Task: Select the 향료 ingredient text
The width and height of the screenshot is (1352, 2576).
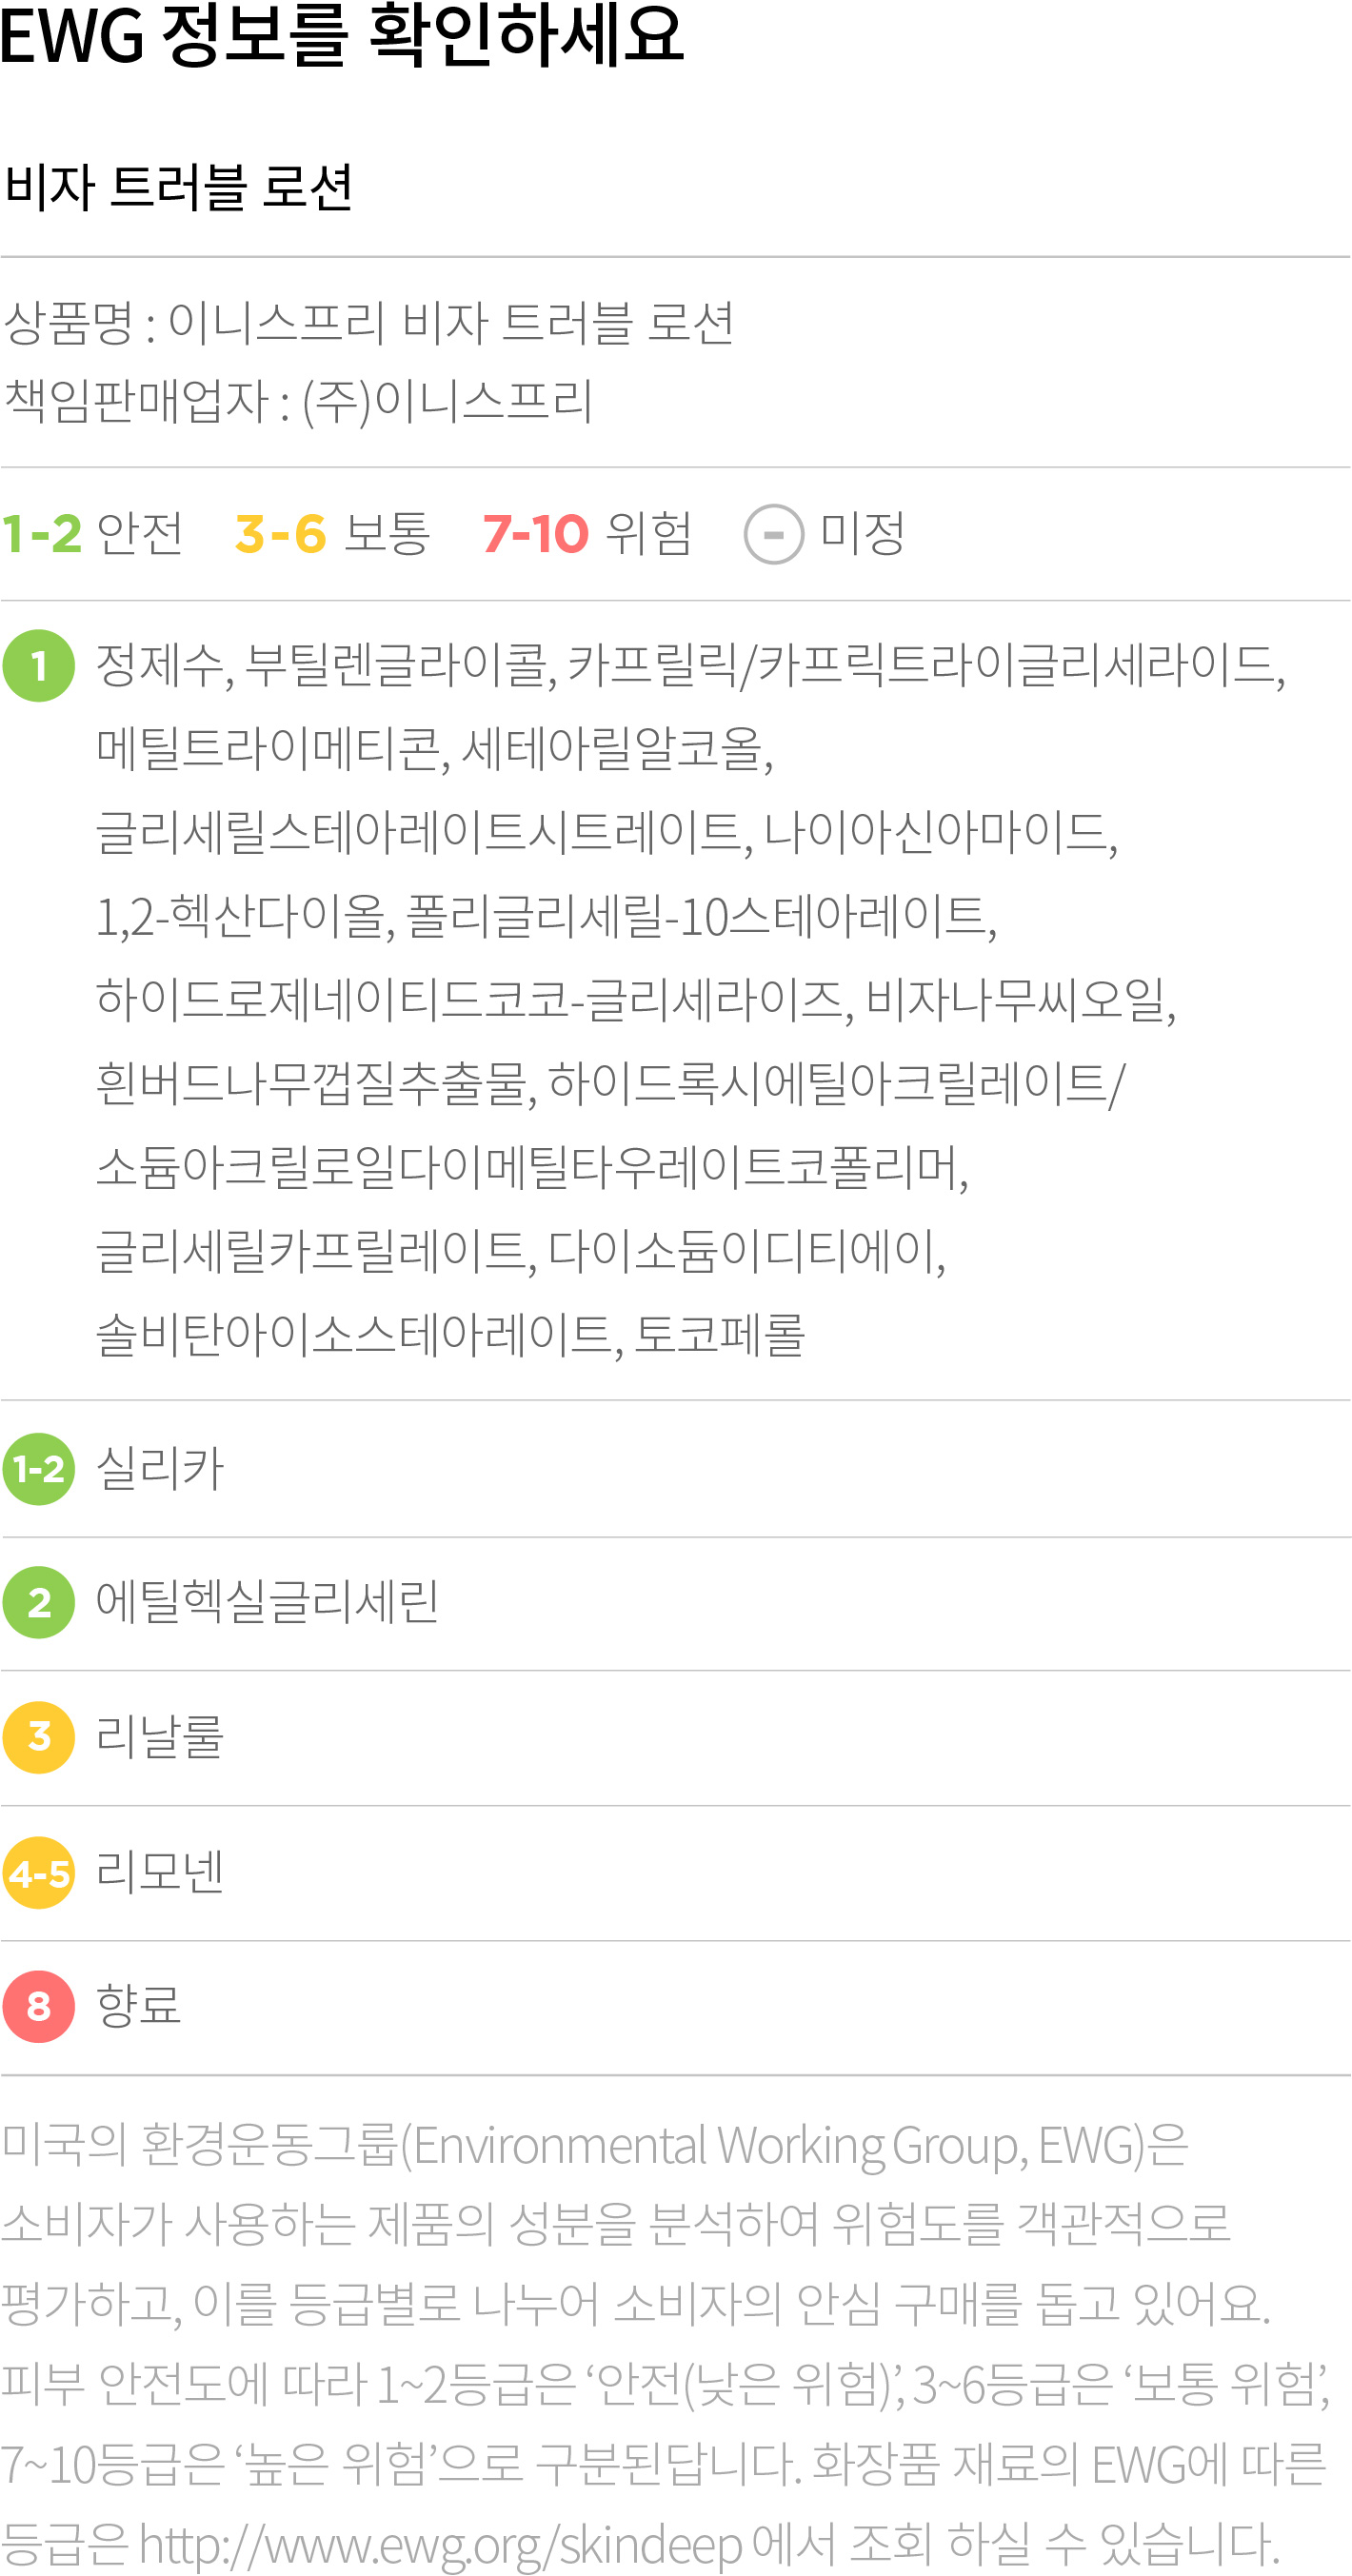Action: coord(139,2006)
